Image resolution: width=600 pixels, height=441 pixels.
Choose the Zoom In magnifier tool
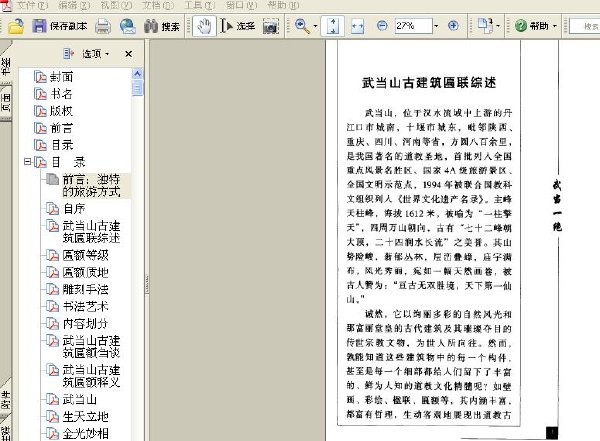point(302,26)
